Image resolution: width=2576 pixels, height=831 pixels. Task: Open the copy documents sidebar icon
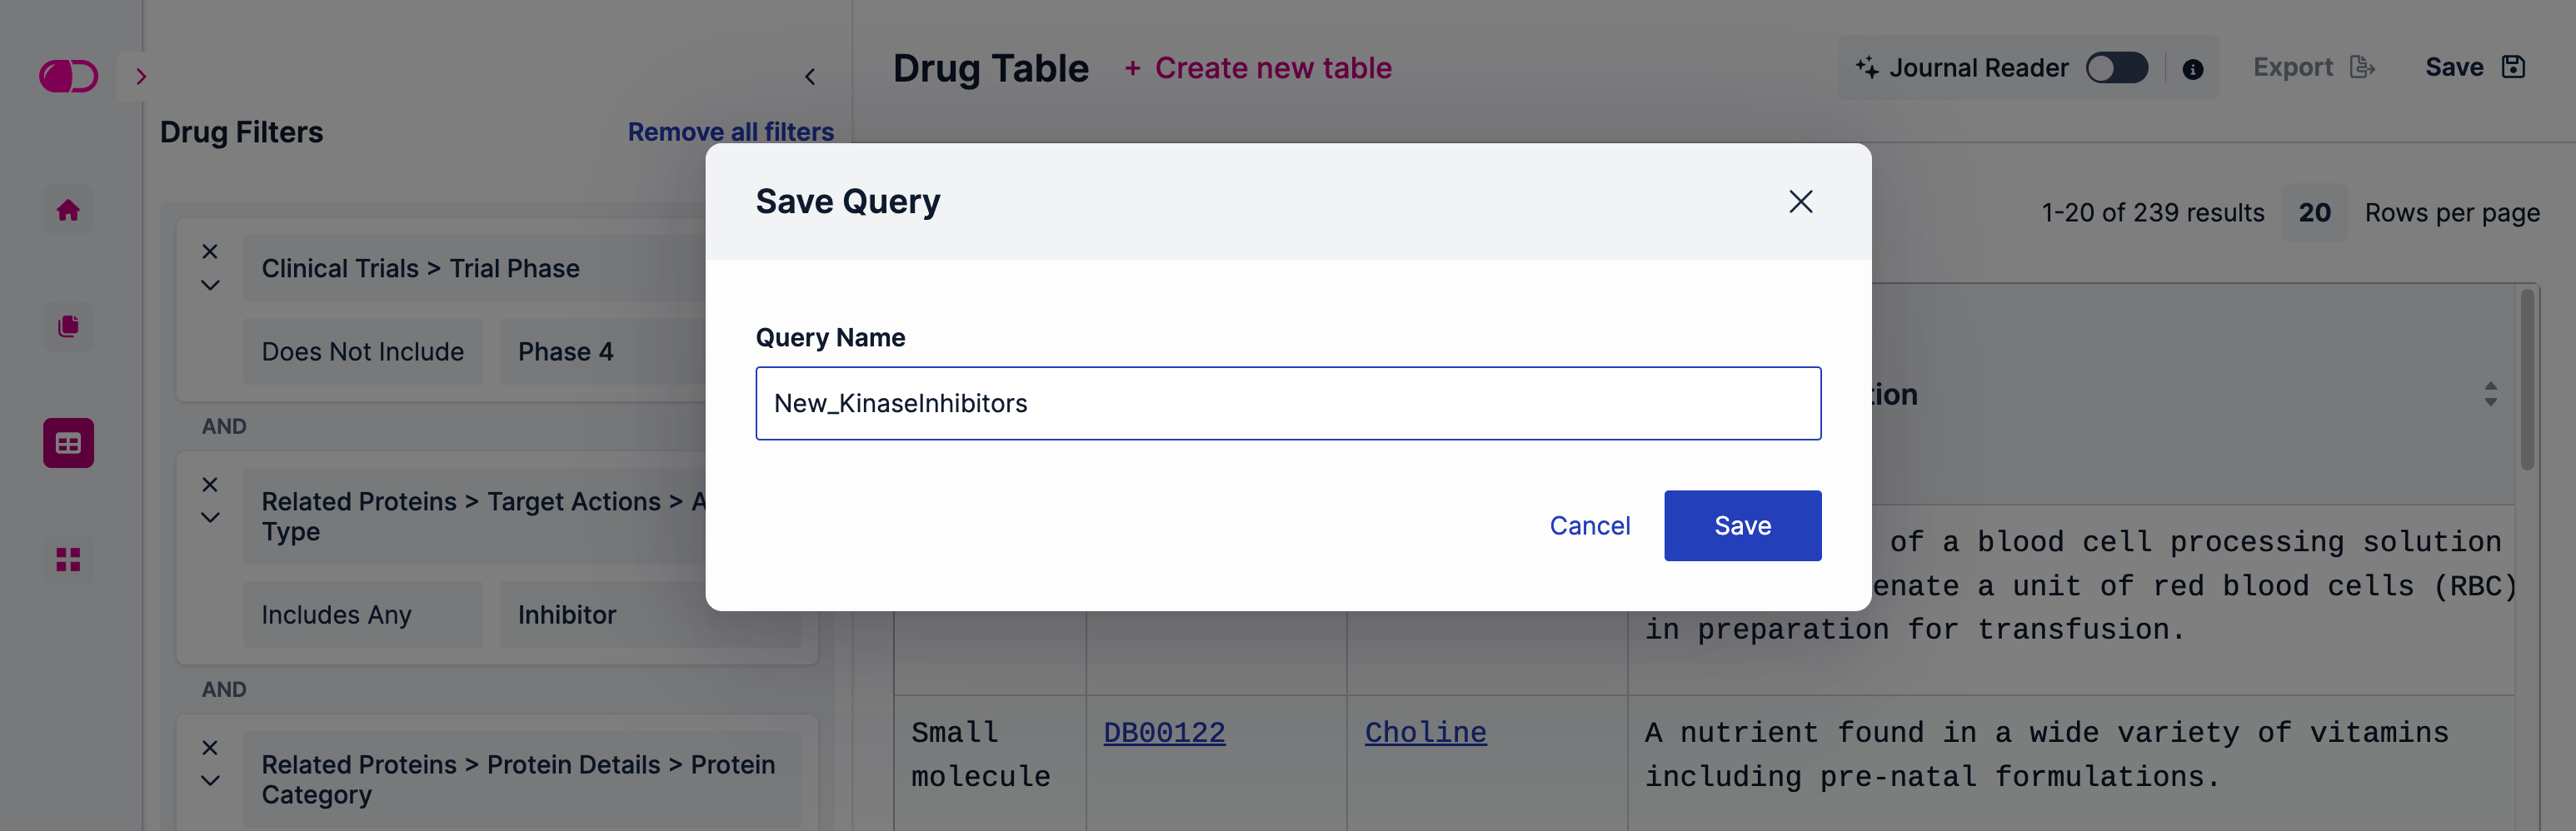68,326
